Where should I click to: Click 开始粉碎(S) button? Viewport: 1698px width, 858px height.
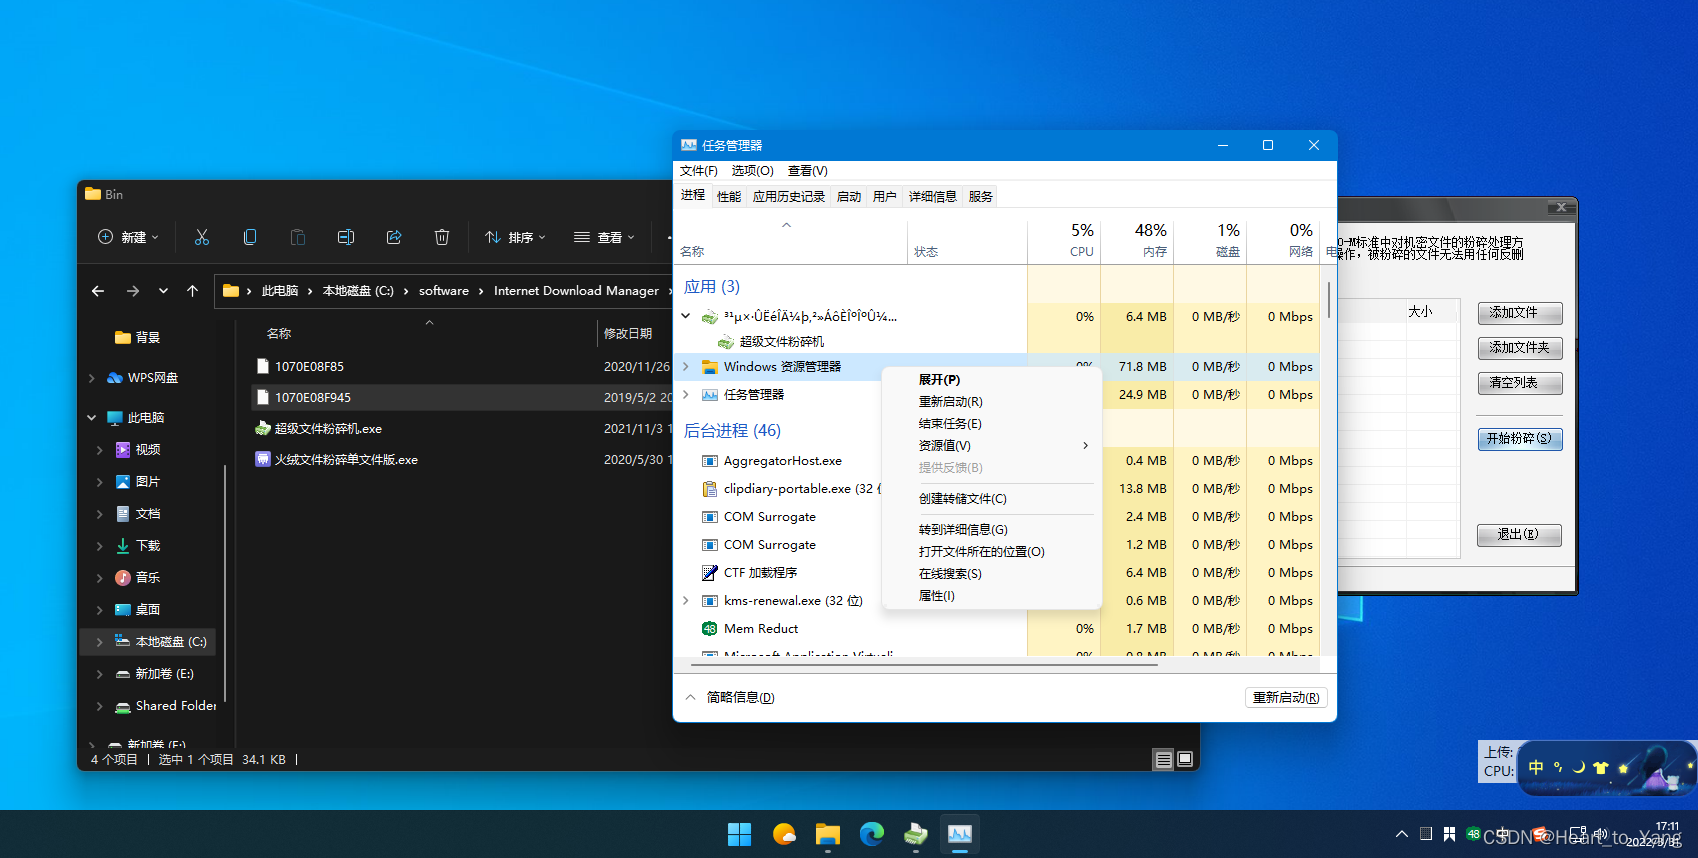1520,439
